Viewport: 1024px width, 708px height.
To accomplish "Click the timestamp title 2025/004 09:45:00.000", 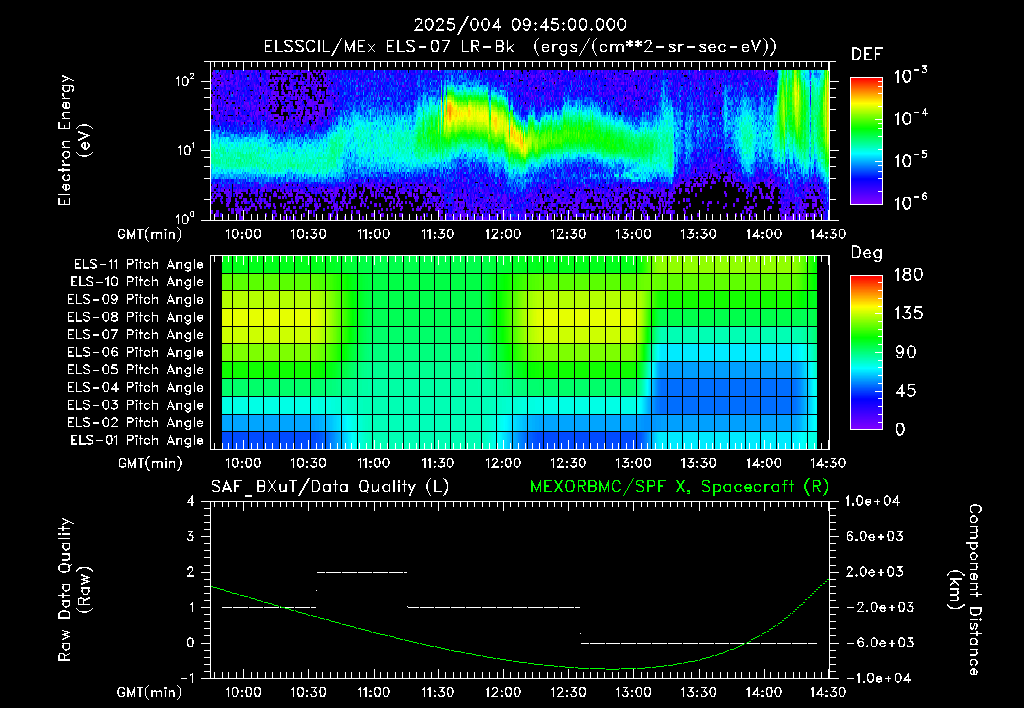I will click(x=520, y=25).
